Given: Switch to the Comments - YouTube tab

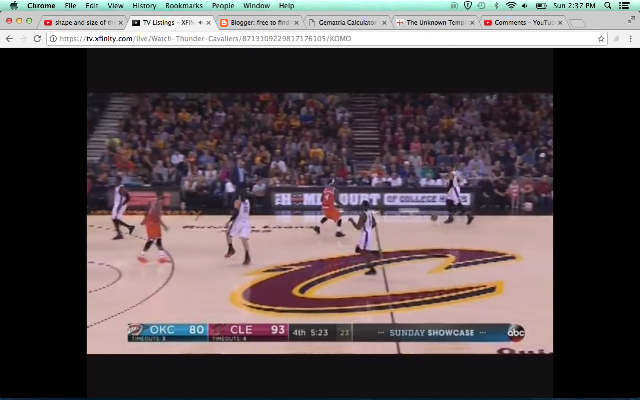Looking at the screenshot, I should 521,23.
